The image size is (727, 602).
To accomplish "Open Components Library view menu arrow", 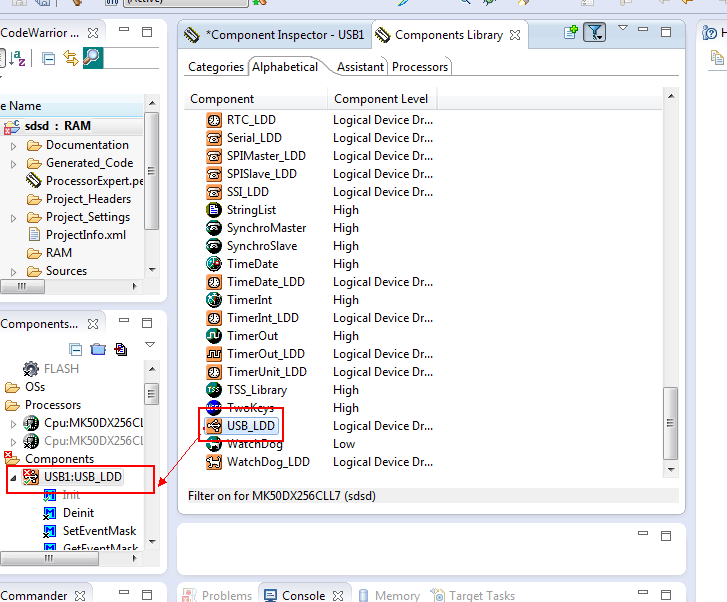I will pyautogui.click(x=623, y=28).
